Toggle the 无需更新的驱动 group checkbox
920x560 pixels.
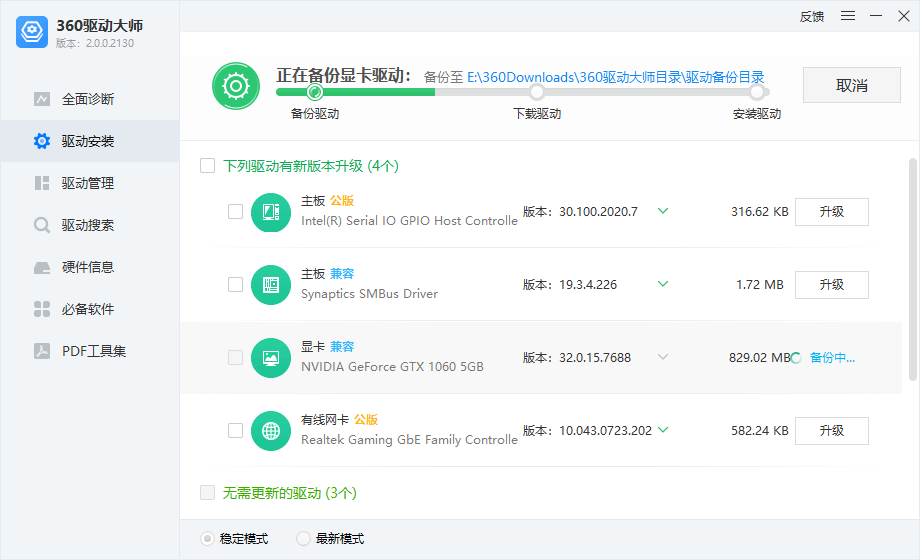pyautogui.click(x=207, y=492)
